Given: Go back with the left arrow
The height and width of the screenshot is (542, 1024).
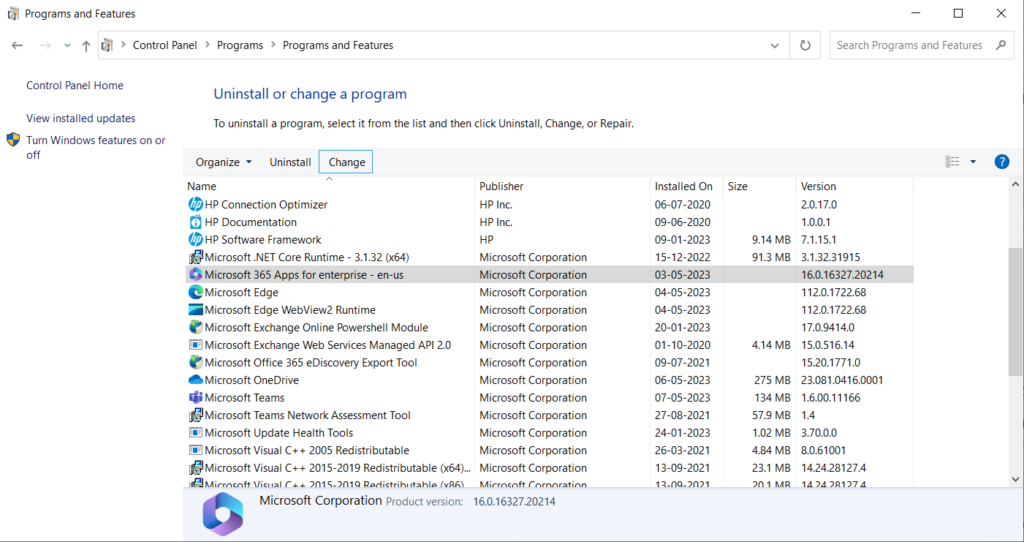Looking at the screenshot, I should (18, 46).
